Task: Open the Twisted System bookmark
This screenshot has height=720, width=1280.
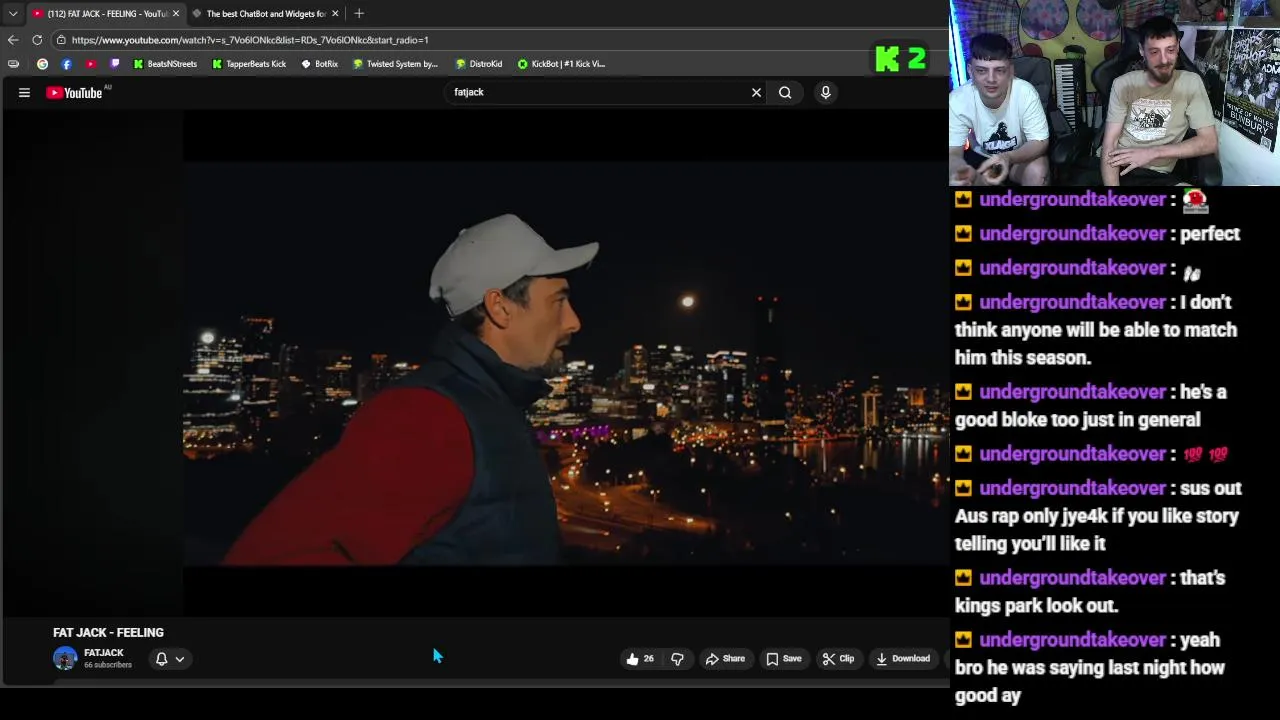Action: click(396, 64)
